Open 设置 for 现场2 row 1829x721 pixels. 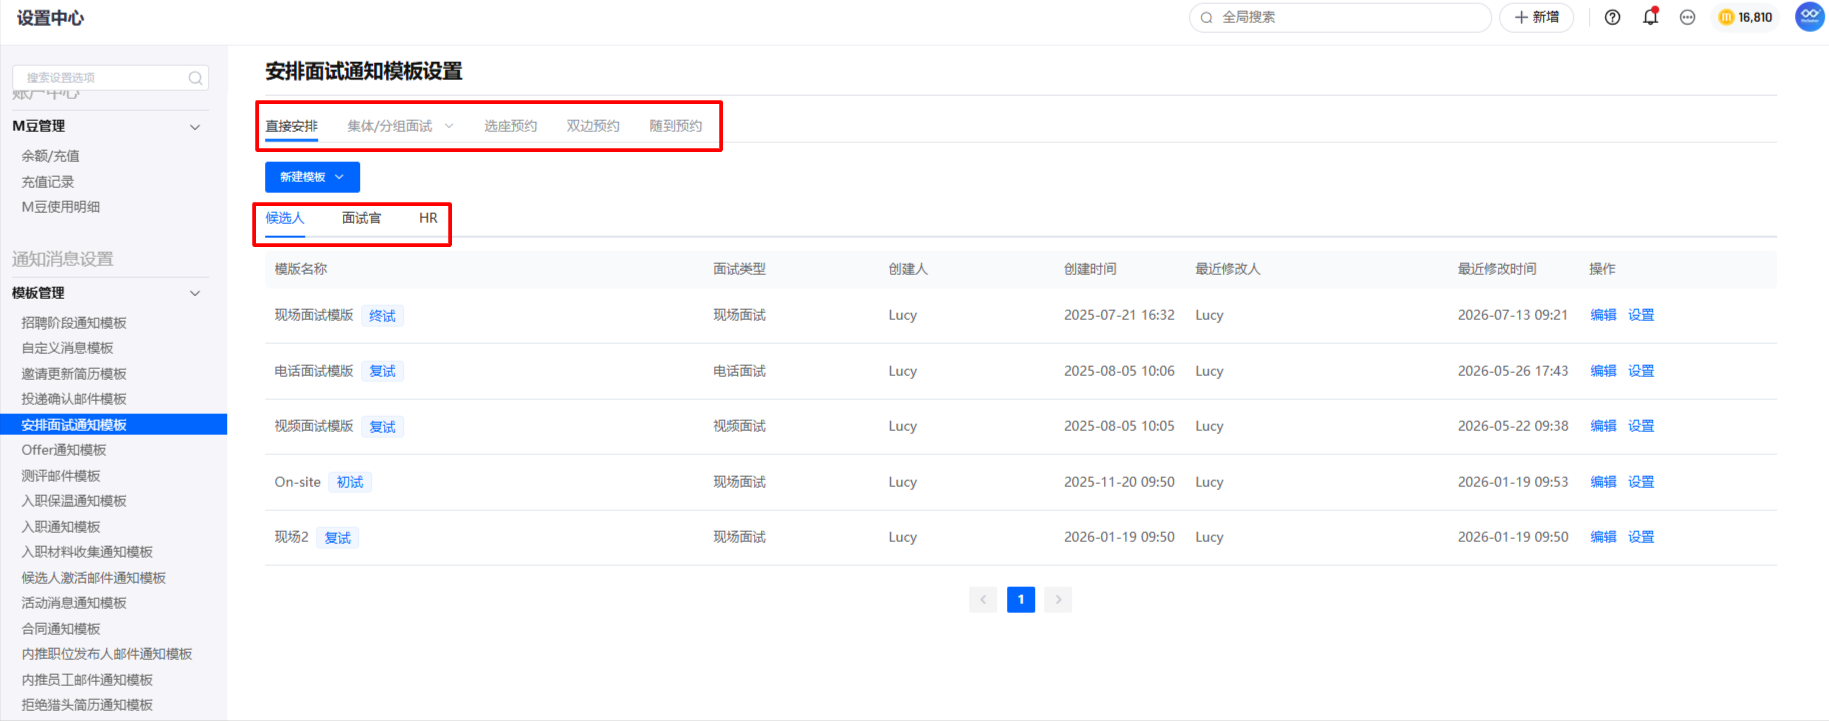1641,537
